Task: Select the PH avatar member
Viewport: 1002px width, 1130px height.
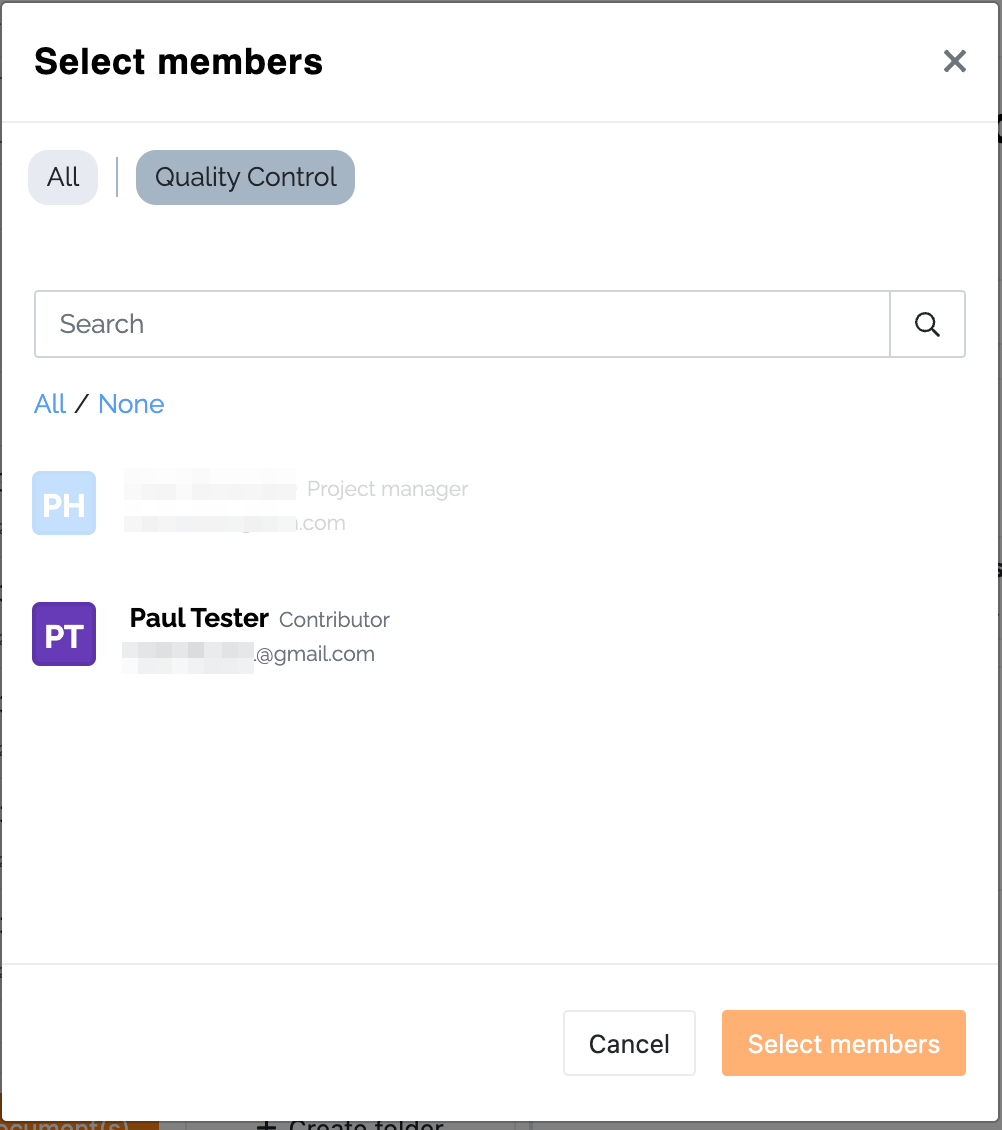Action: point(64,503)
